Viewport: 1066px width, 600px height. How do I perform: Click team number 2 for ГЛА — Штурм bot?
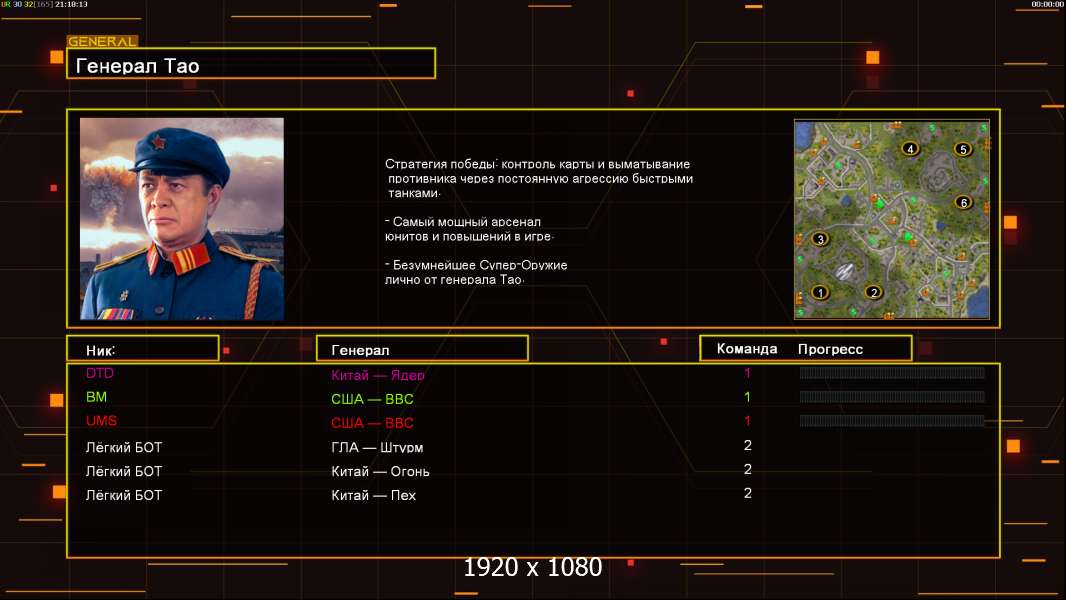(748, 445)
